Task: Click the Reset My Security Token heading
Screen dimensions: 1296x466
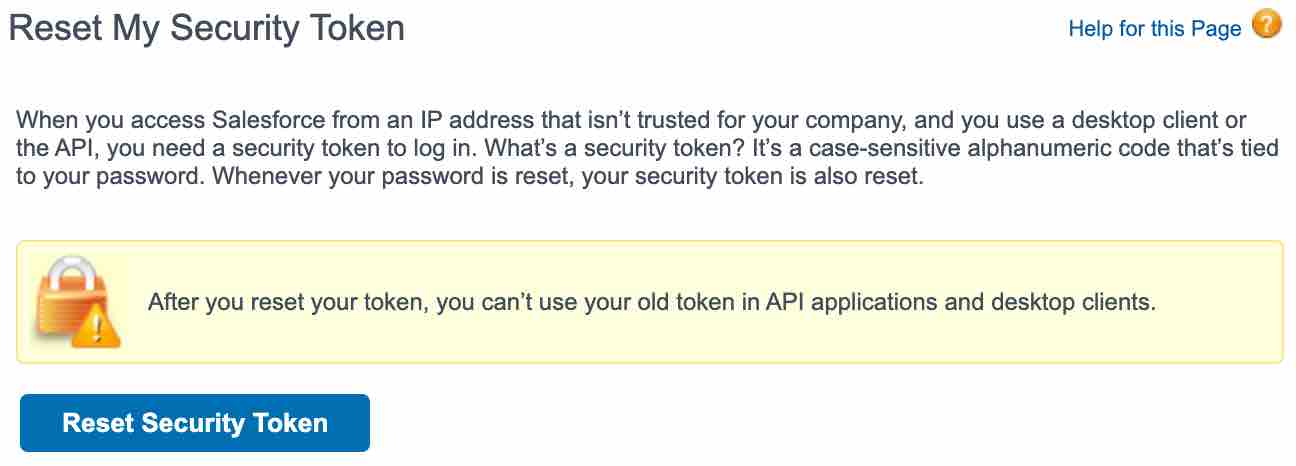Action: click(207, 28)
